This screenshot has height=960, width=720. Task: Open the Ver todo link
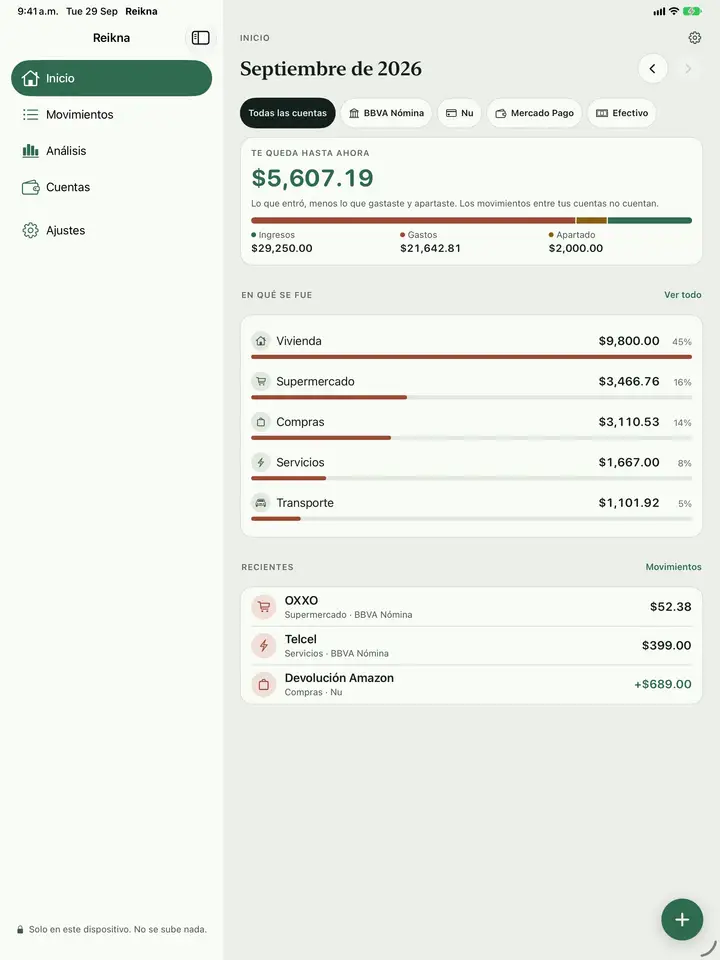(683, 295)
